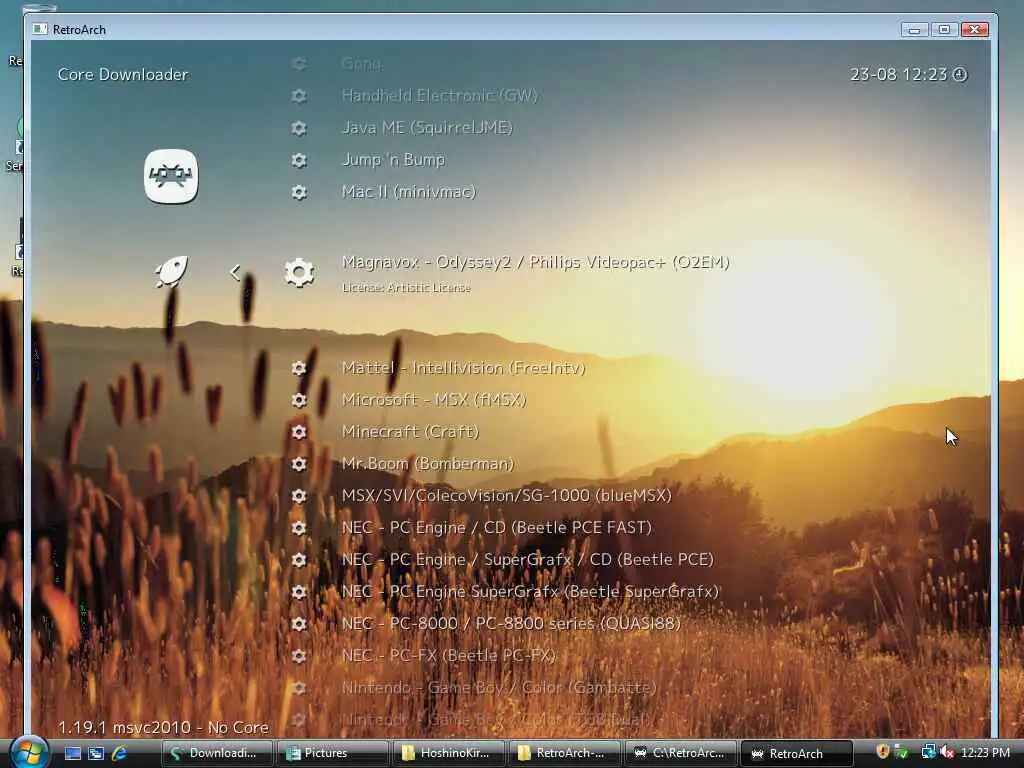Screen dimensions: 1024x768
Task: Click gear icon beside Microsoft MSX (fMSX)
Action: tap(299, 400)
